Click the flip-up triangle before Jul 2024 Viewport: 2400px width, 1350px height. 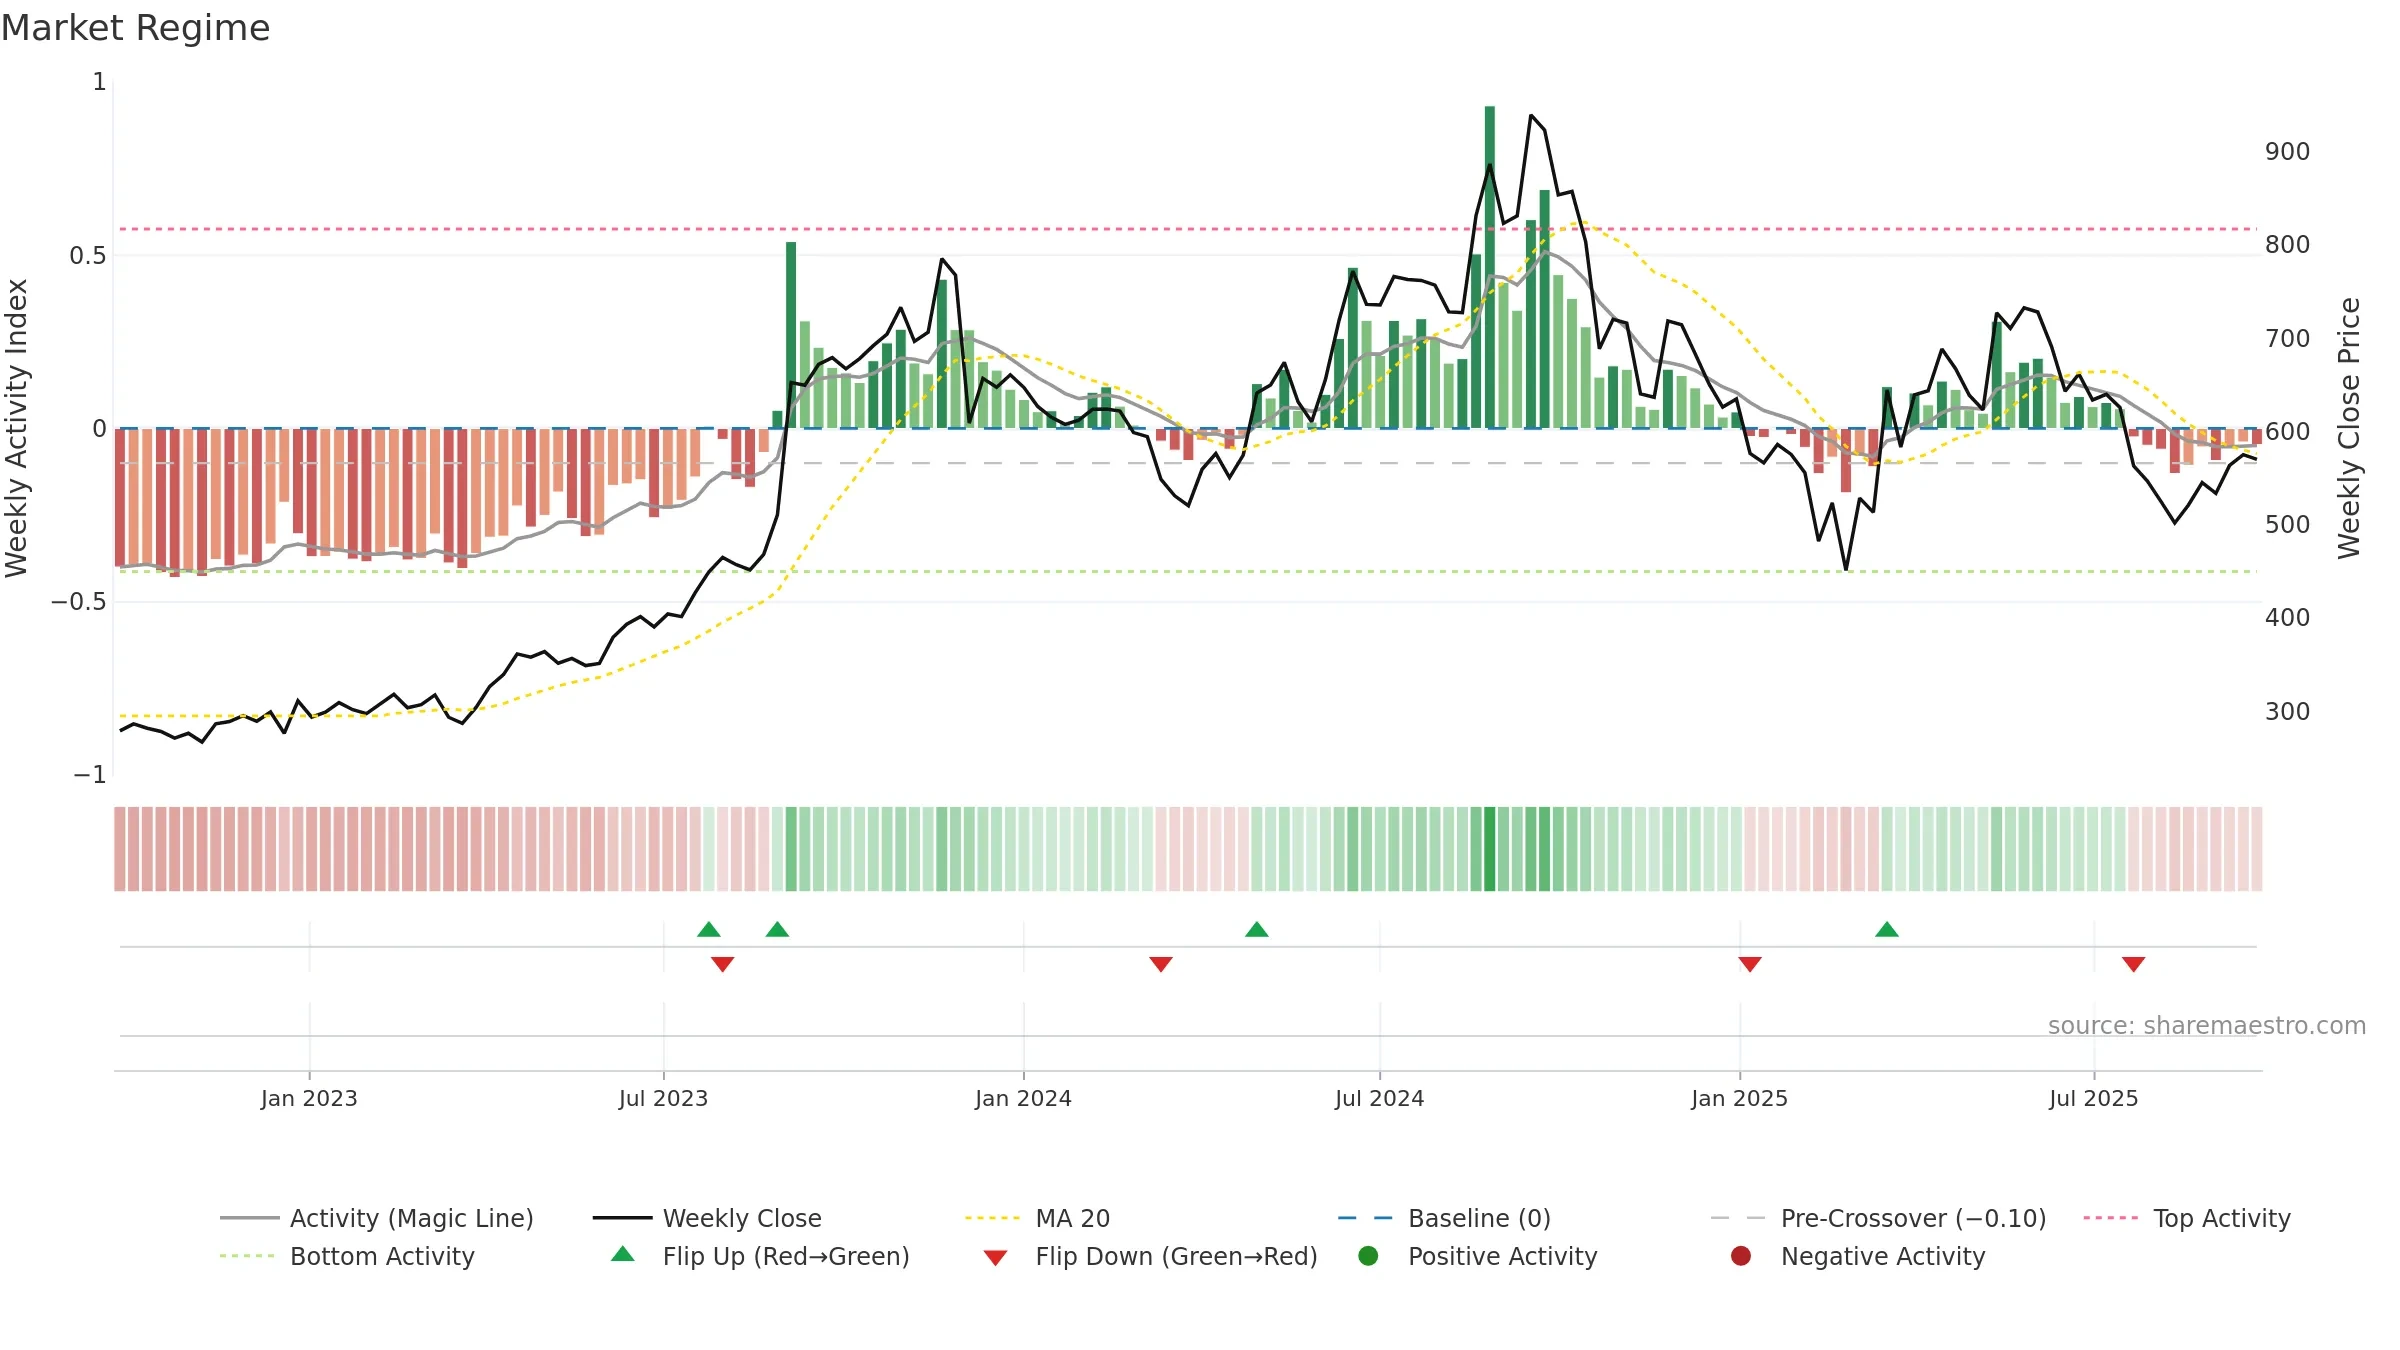pos(1257,930)
